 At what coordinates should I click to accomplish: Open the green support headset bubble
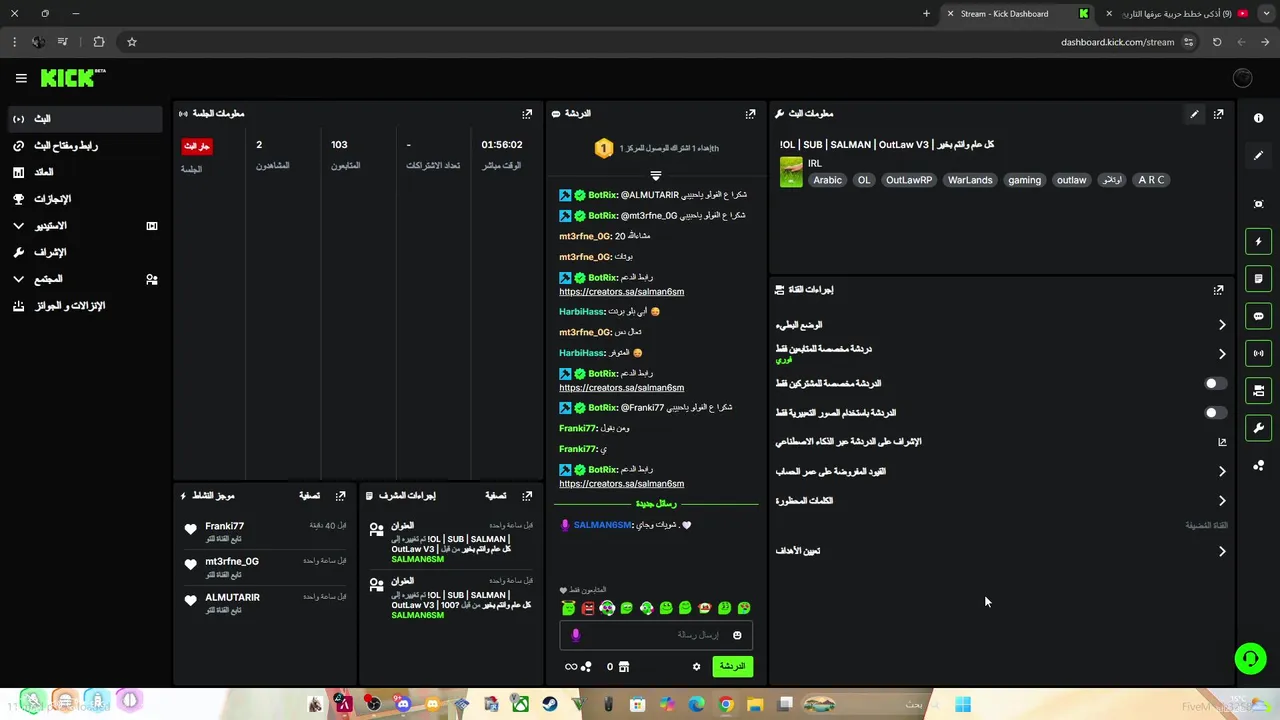(x=1250, y=658)
